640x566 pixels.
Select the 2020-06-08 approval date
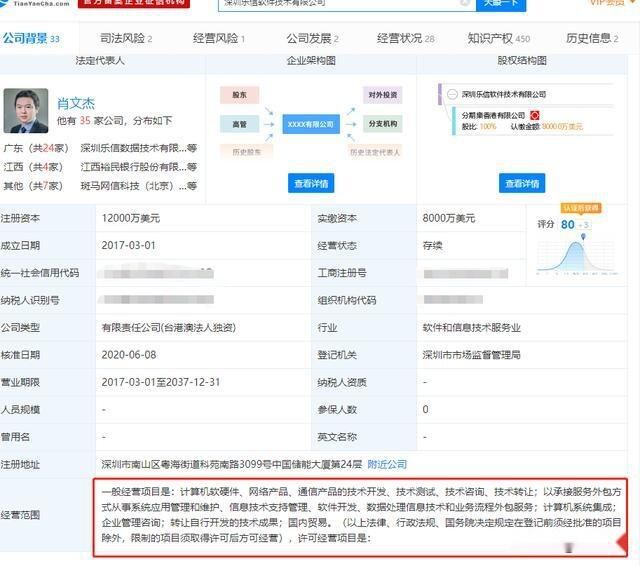tap(129, 355)
